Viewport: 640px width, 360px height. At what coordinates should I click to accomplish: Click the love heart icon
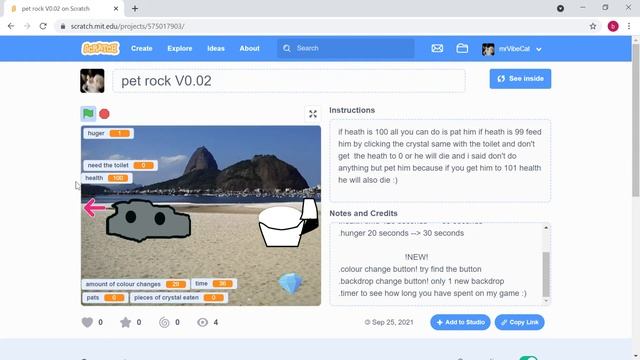(87, 322)
